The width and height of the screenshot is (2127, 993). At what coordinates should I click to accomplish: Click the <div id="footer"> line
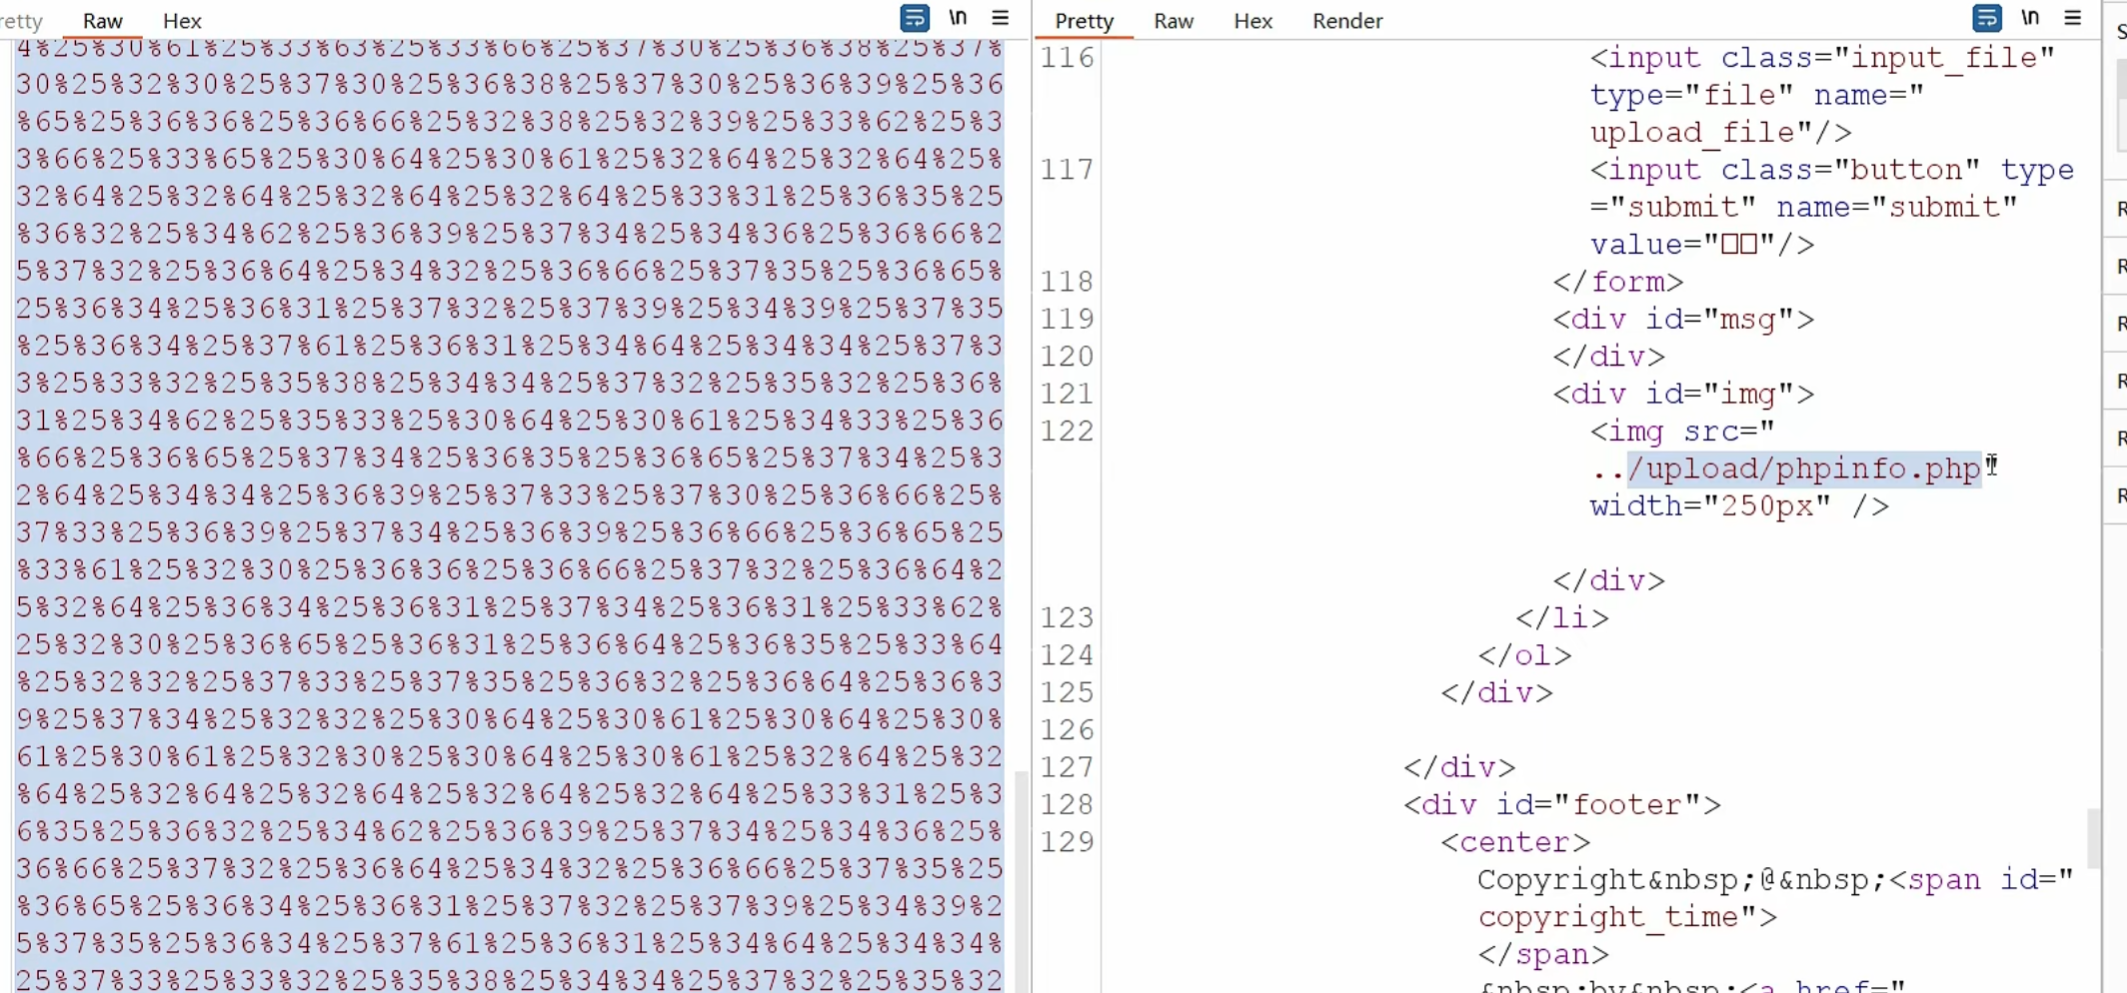coord(1562,805)
